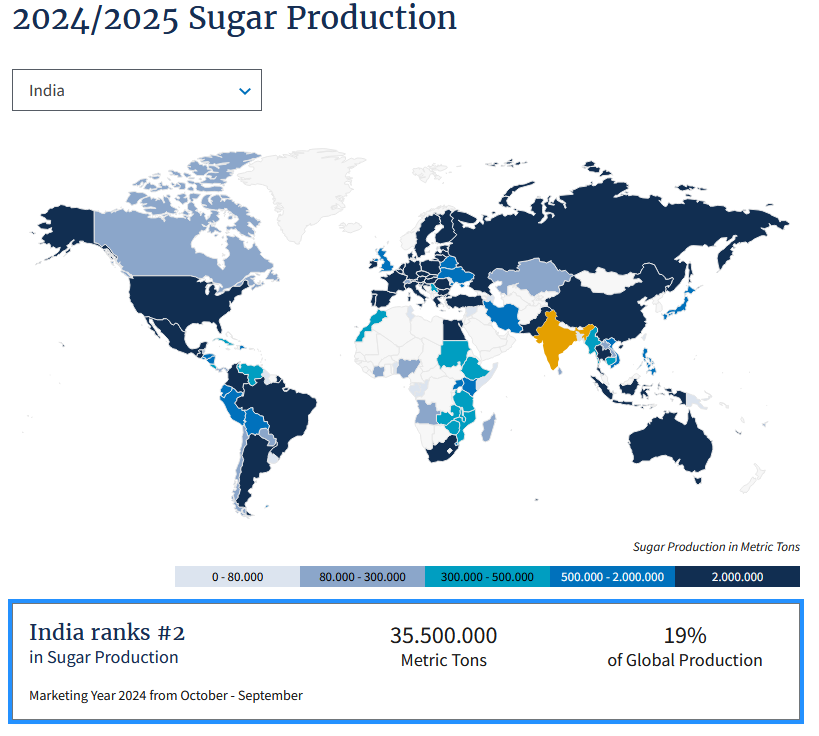
Task: Open the India country dropdown
Action: 136,90
